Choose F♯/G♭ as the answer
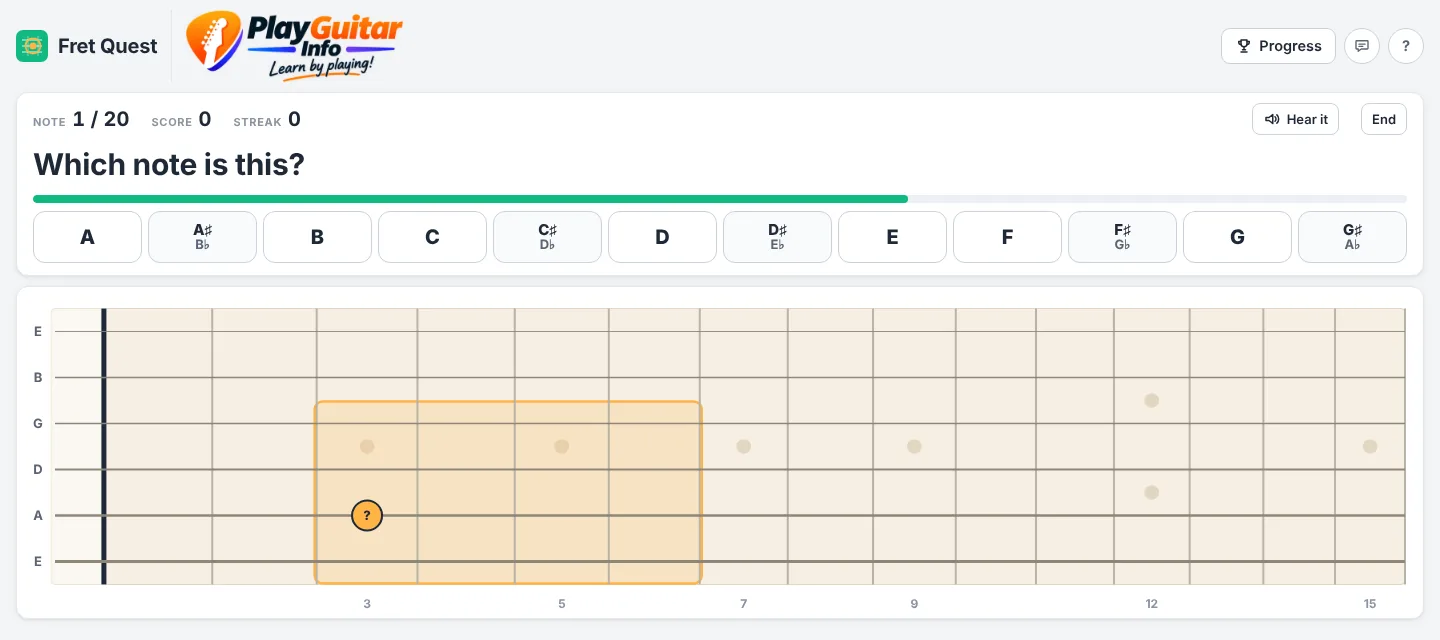The width and height of the screenshot is (1440, 640). pyautogui.click(x=1123, y=237)
